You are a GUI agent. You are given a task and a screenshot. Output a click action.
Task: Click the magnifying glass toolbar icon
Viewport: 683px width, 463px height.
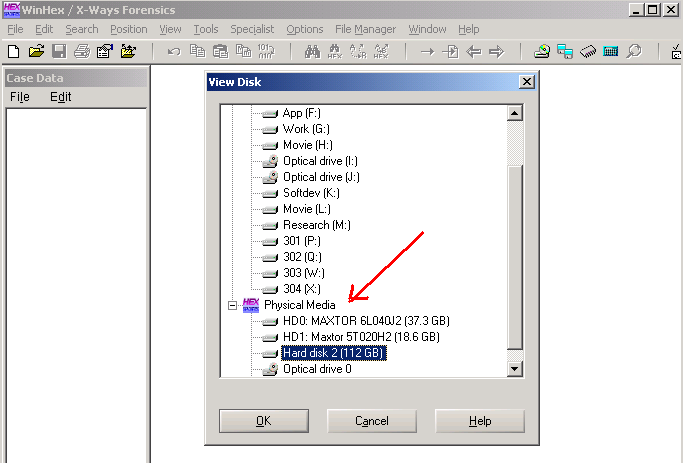633,51
